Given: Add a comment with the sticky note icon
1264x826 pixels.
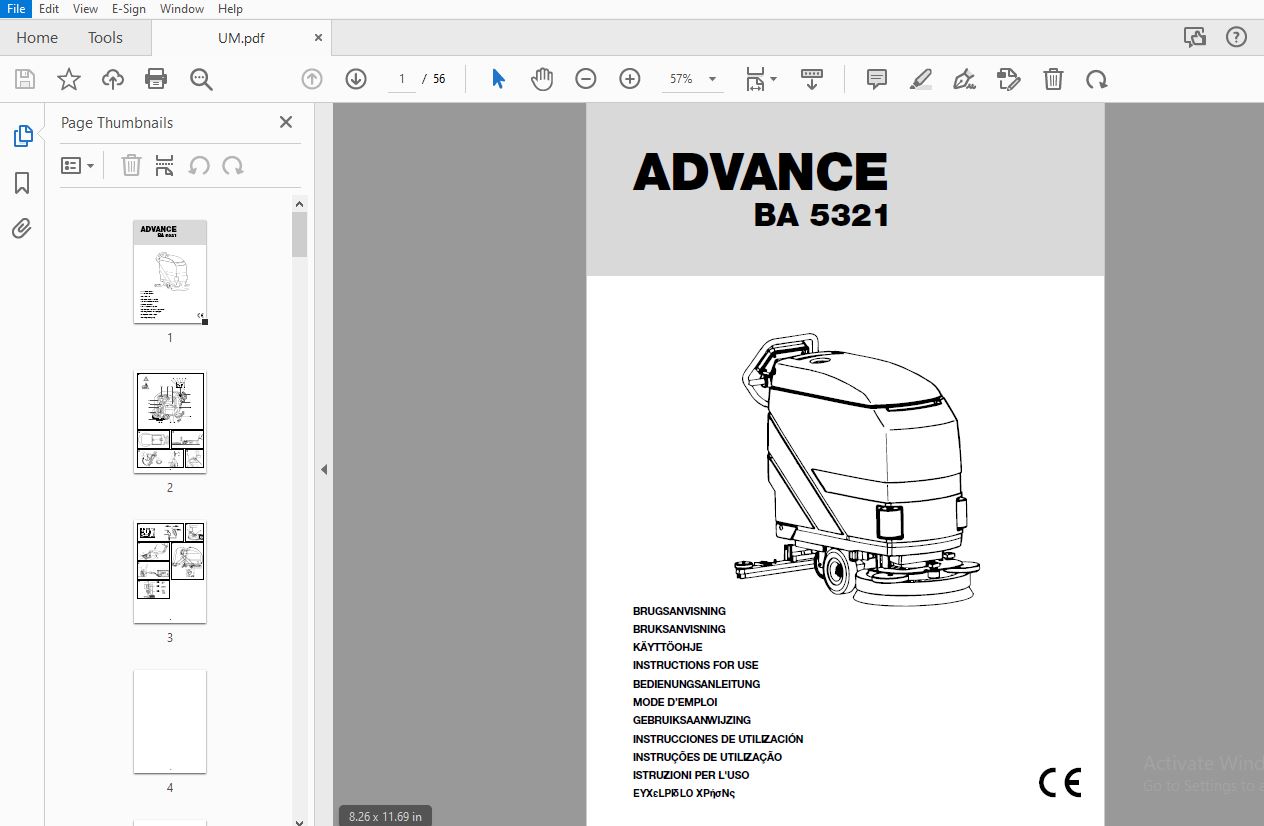Looking at the screenshot, I should (x=877, y=79).
